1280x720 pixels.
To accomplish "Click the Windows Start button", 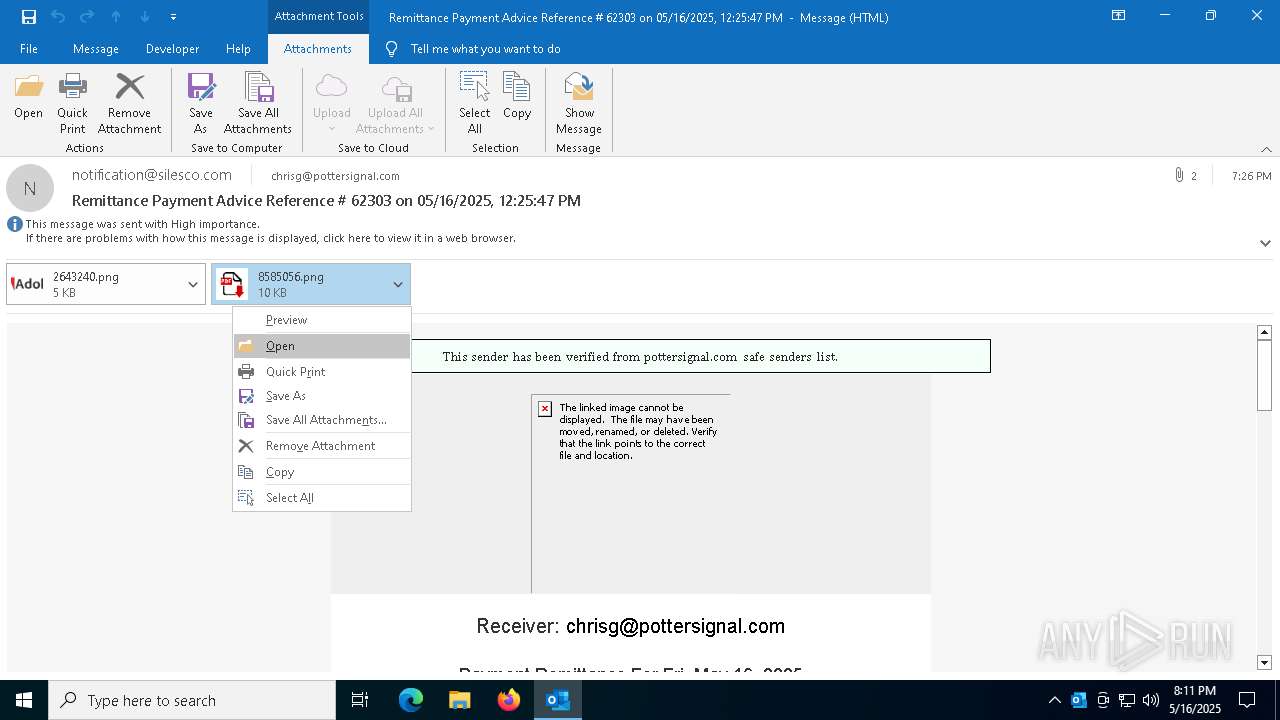I will click(24, 700).
